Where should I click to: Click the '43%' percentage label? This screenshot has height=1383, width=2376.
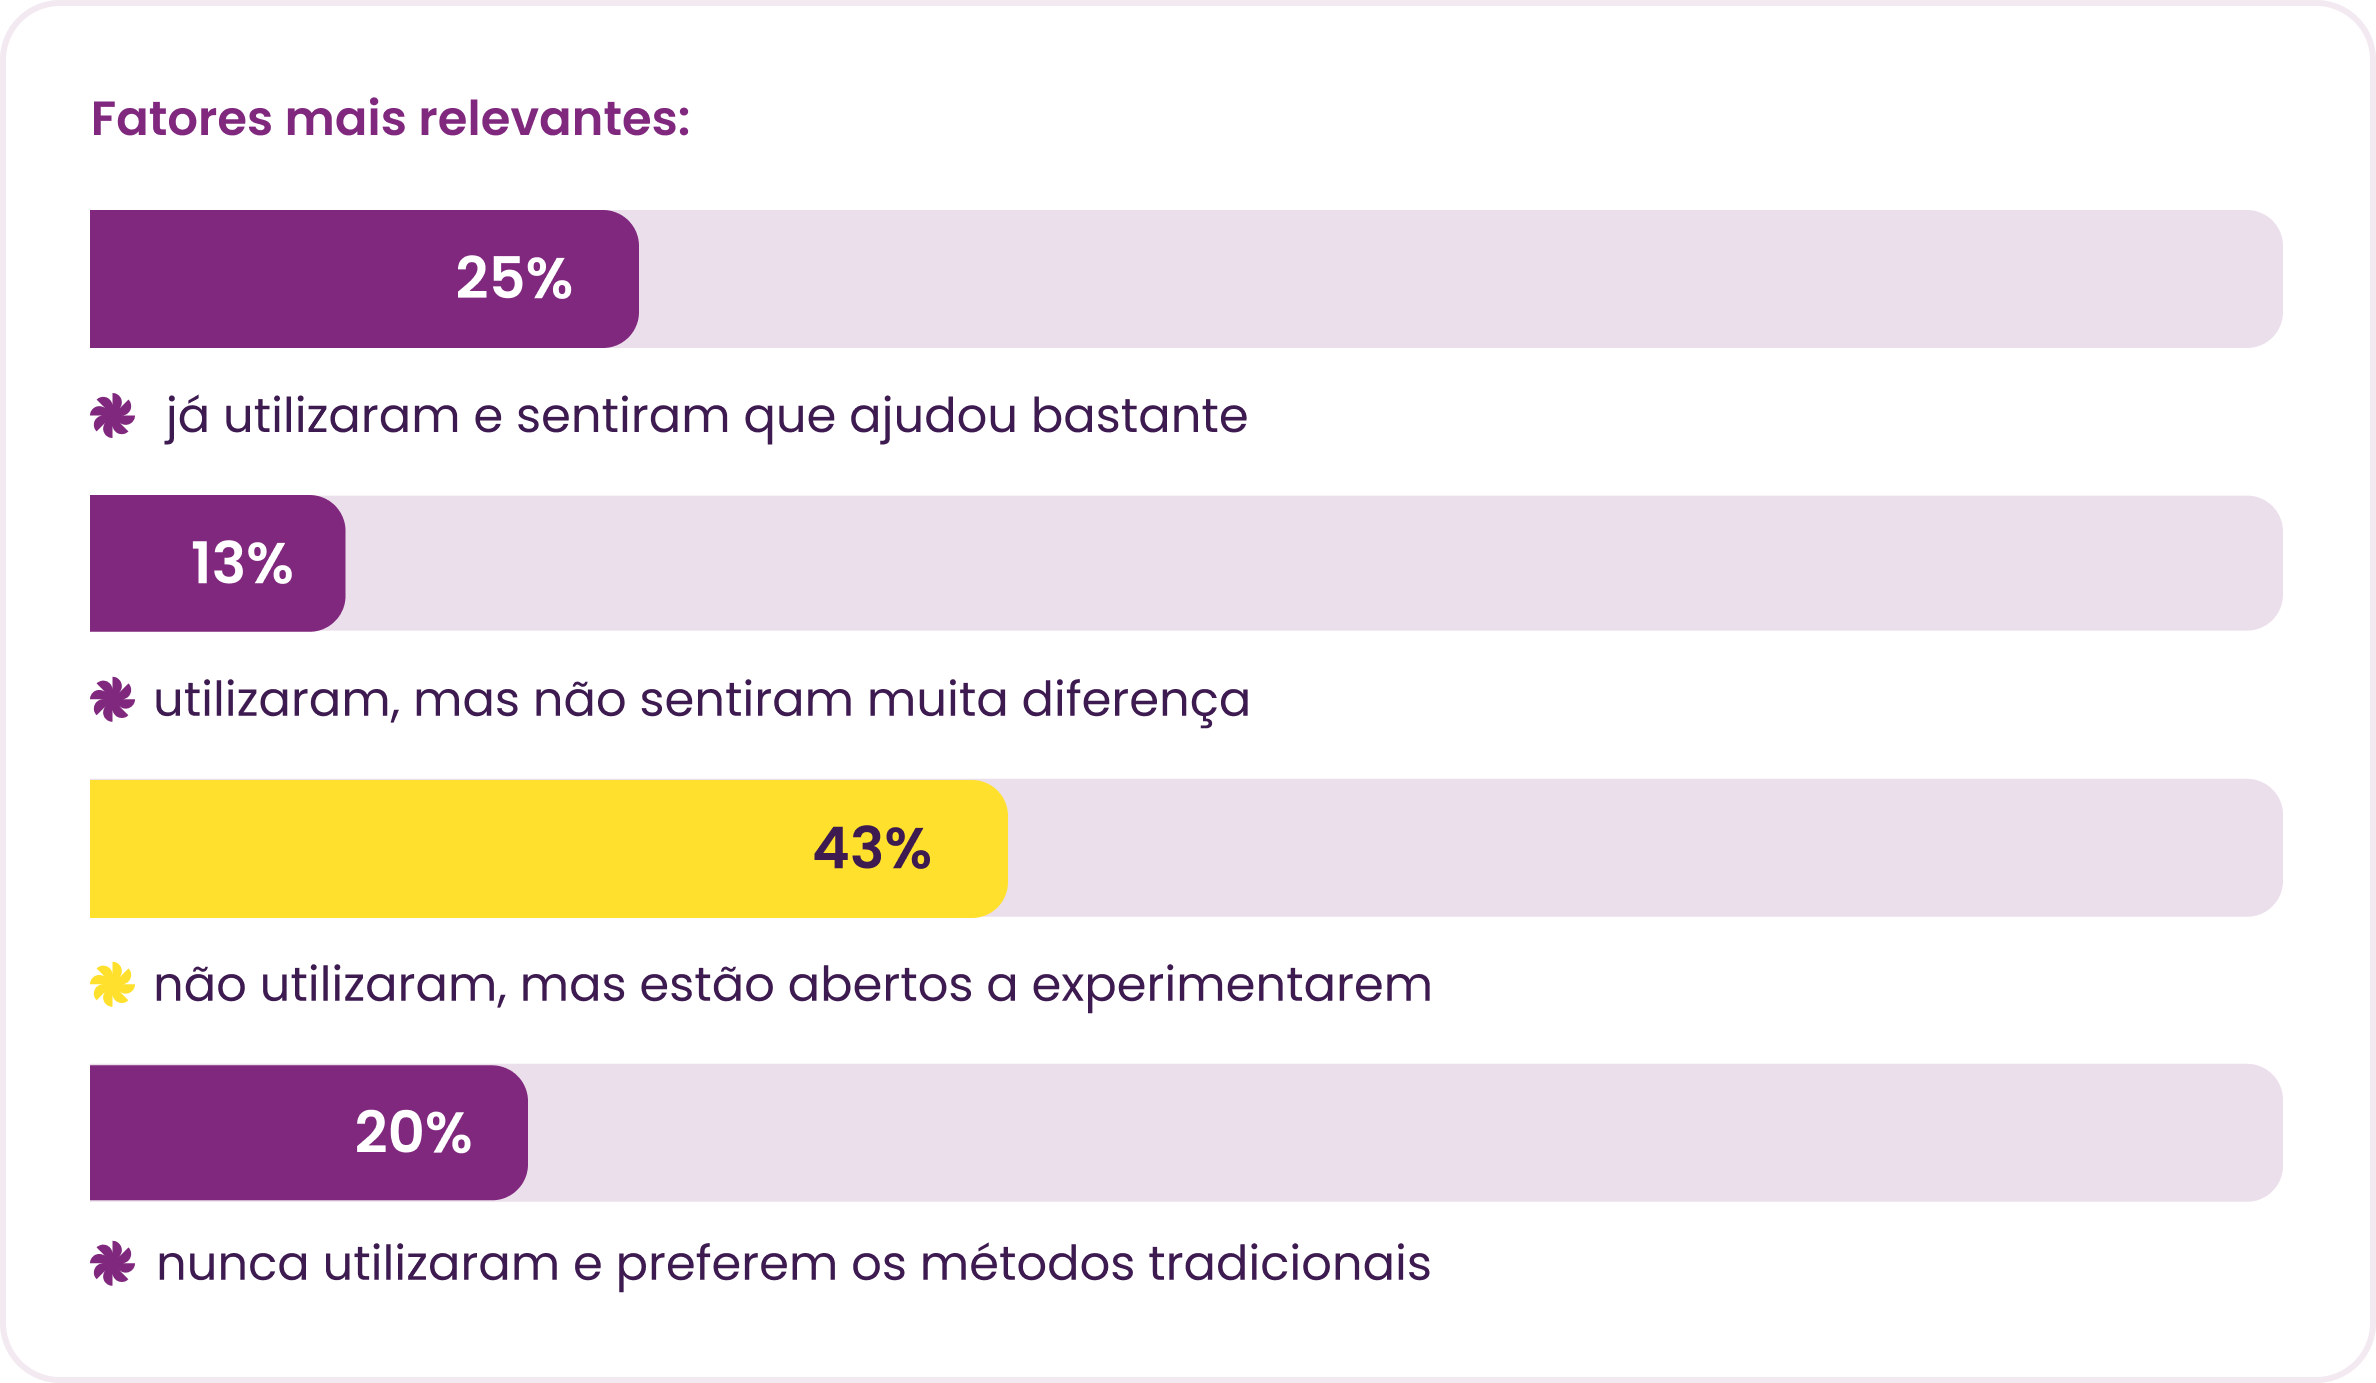pyautogui.click(x=872, y=848)
